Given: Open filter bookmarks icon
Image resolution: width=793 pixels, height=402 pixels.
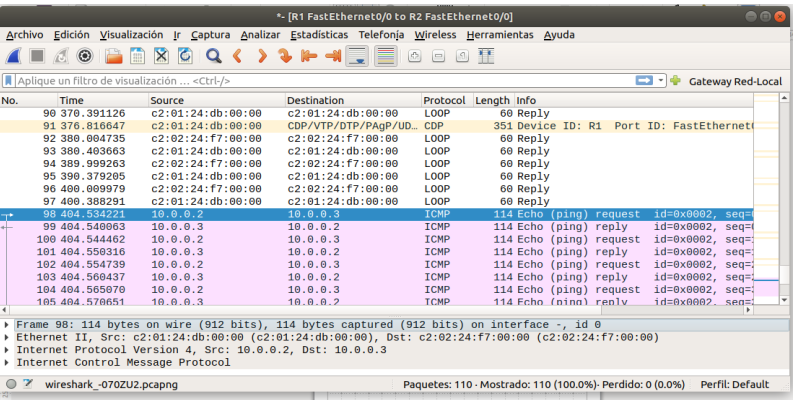Looking at the screenshot, I should [x=9, y=81].
